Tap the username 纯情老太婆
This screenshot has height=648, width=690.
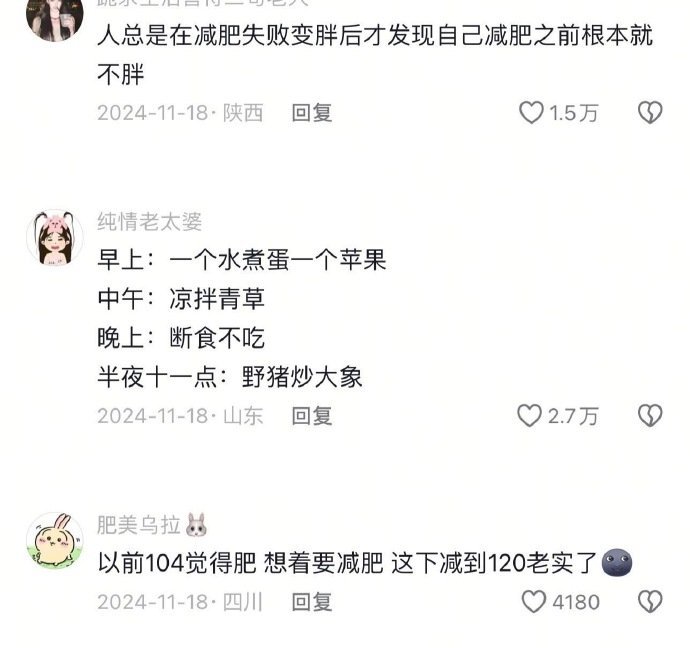150,221
